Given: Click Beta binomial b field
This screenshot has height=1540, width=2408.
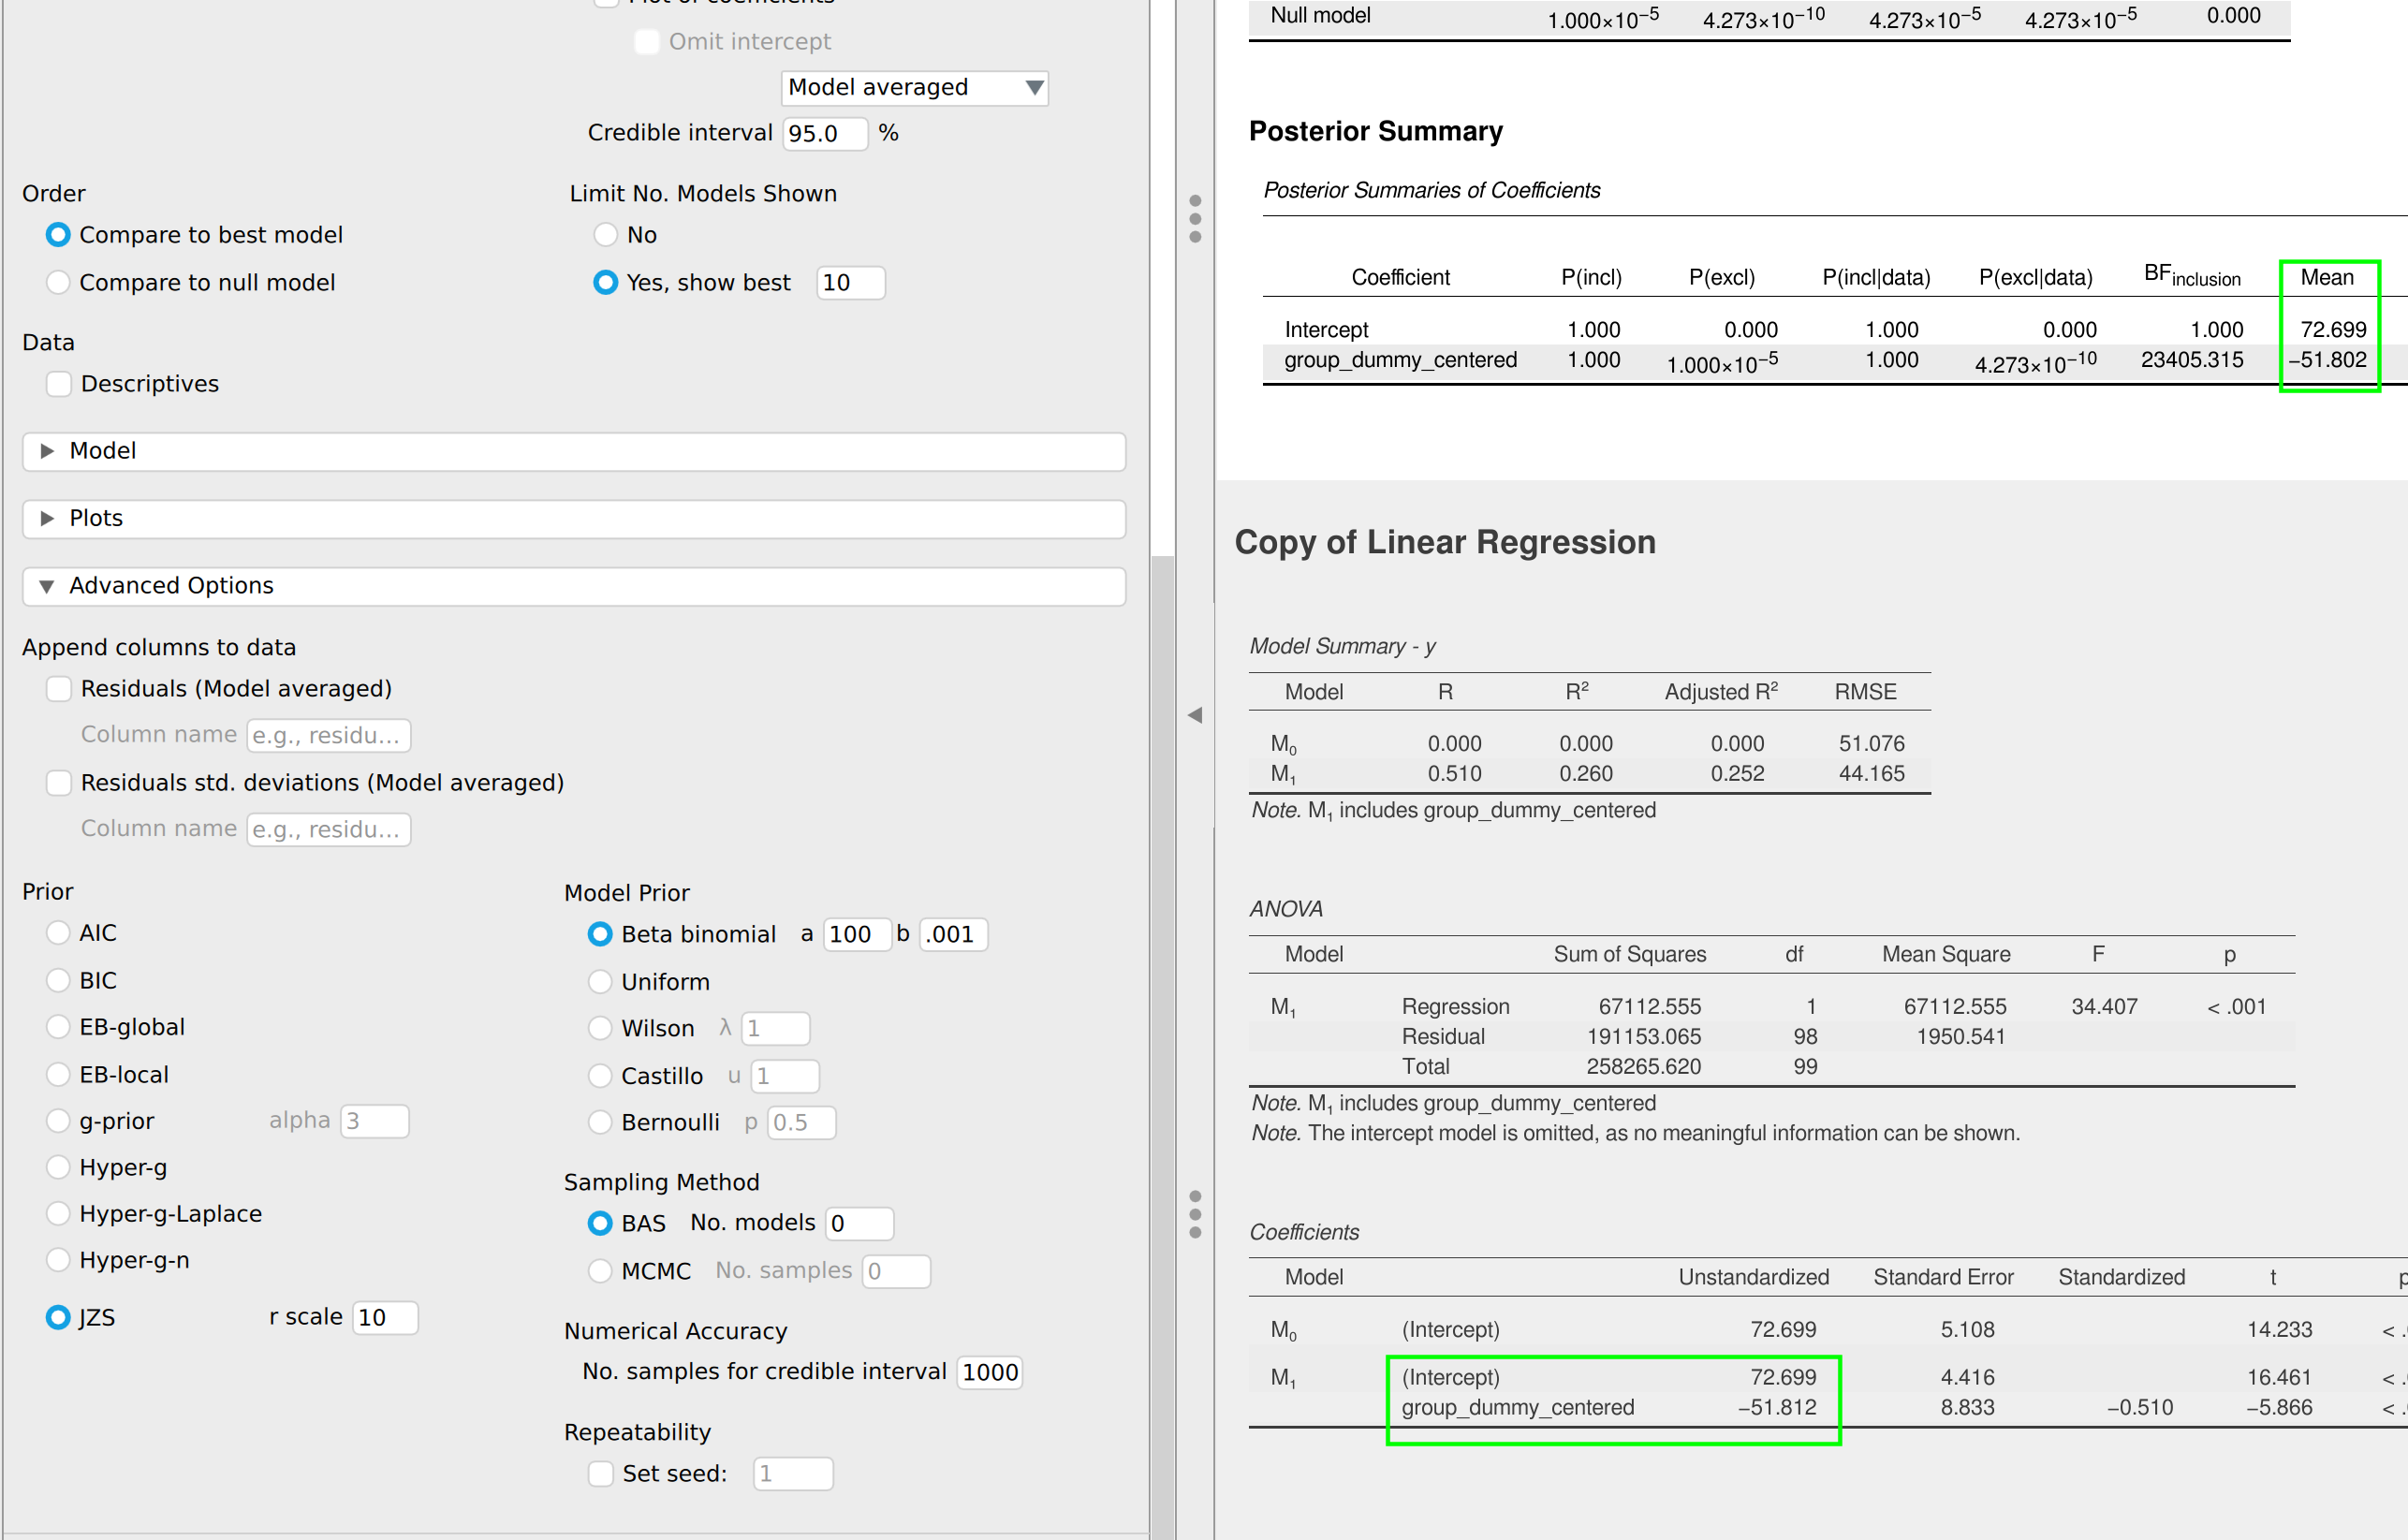Looking at the screenshot, I should (x=954, y=935).
